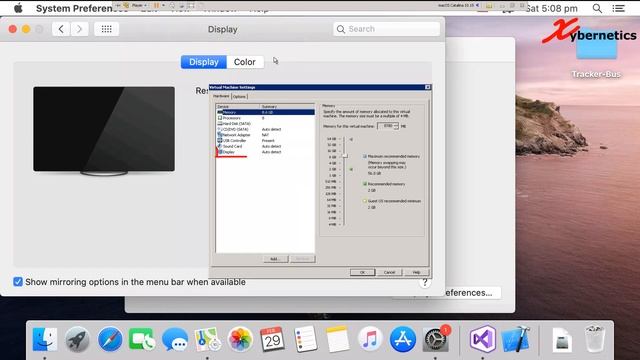This screenshot has width=640, height=360.
Task: Go forward in System Preferences
Action: (x=79, y=29)
